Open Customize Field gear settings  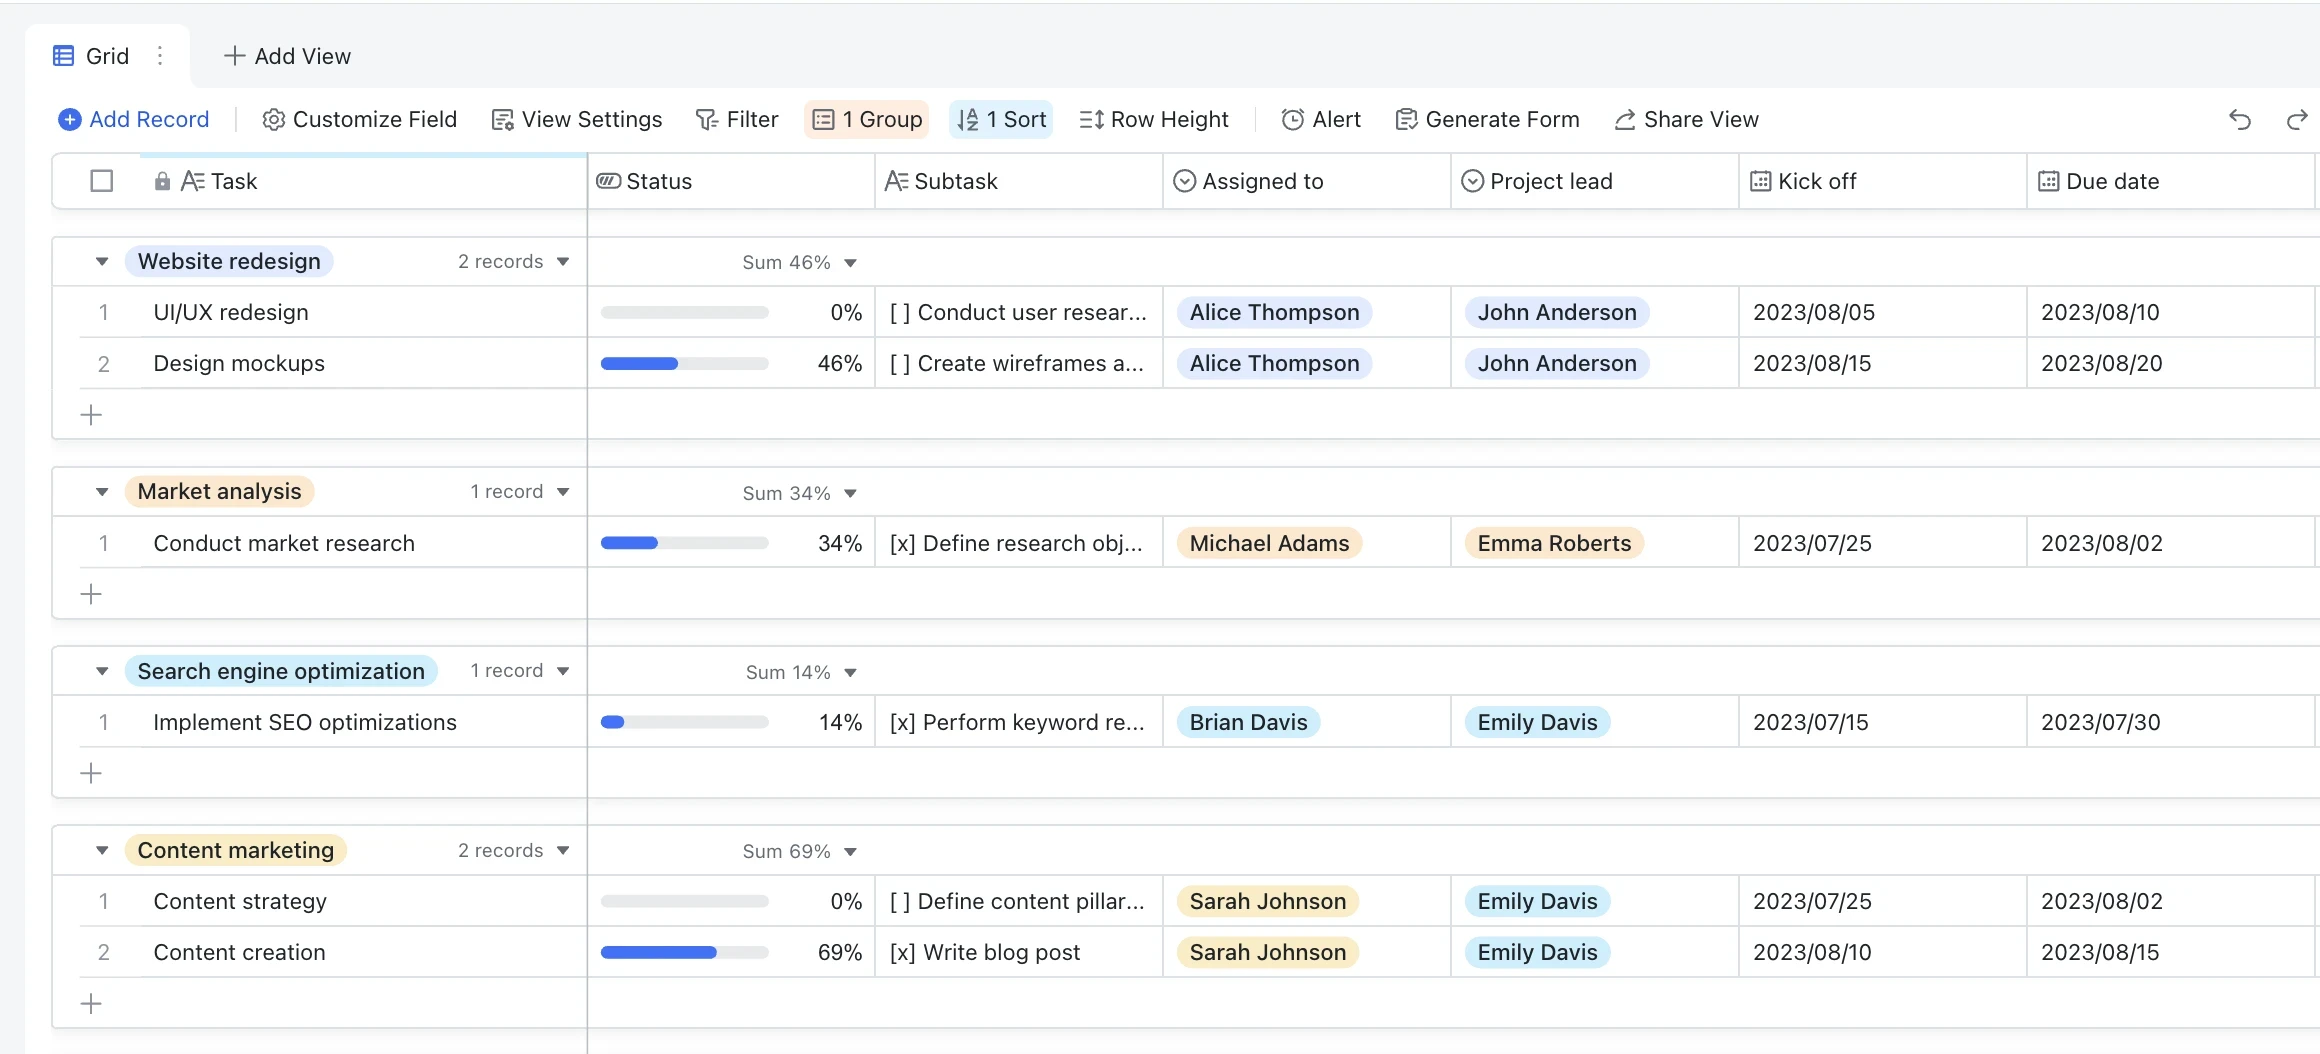(x=273, y=120)
